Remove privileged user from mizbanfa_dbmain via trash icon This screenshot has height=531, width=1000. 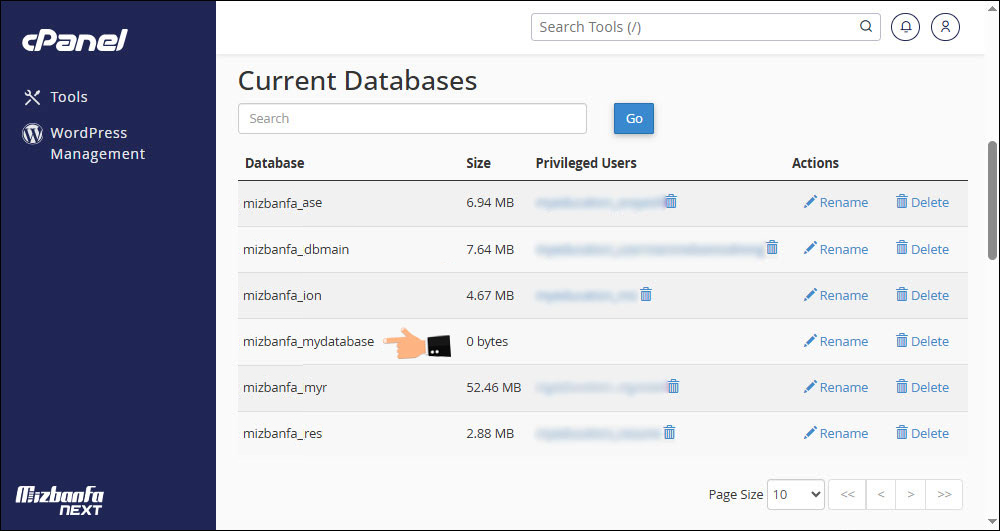tap(771, 248)
